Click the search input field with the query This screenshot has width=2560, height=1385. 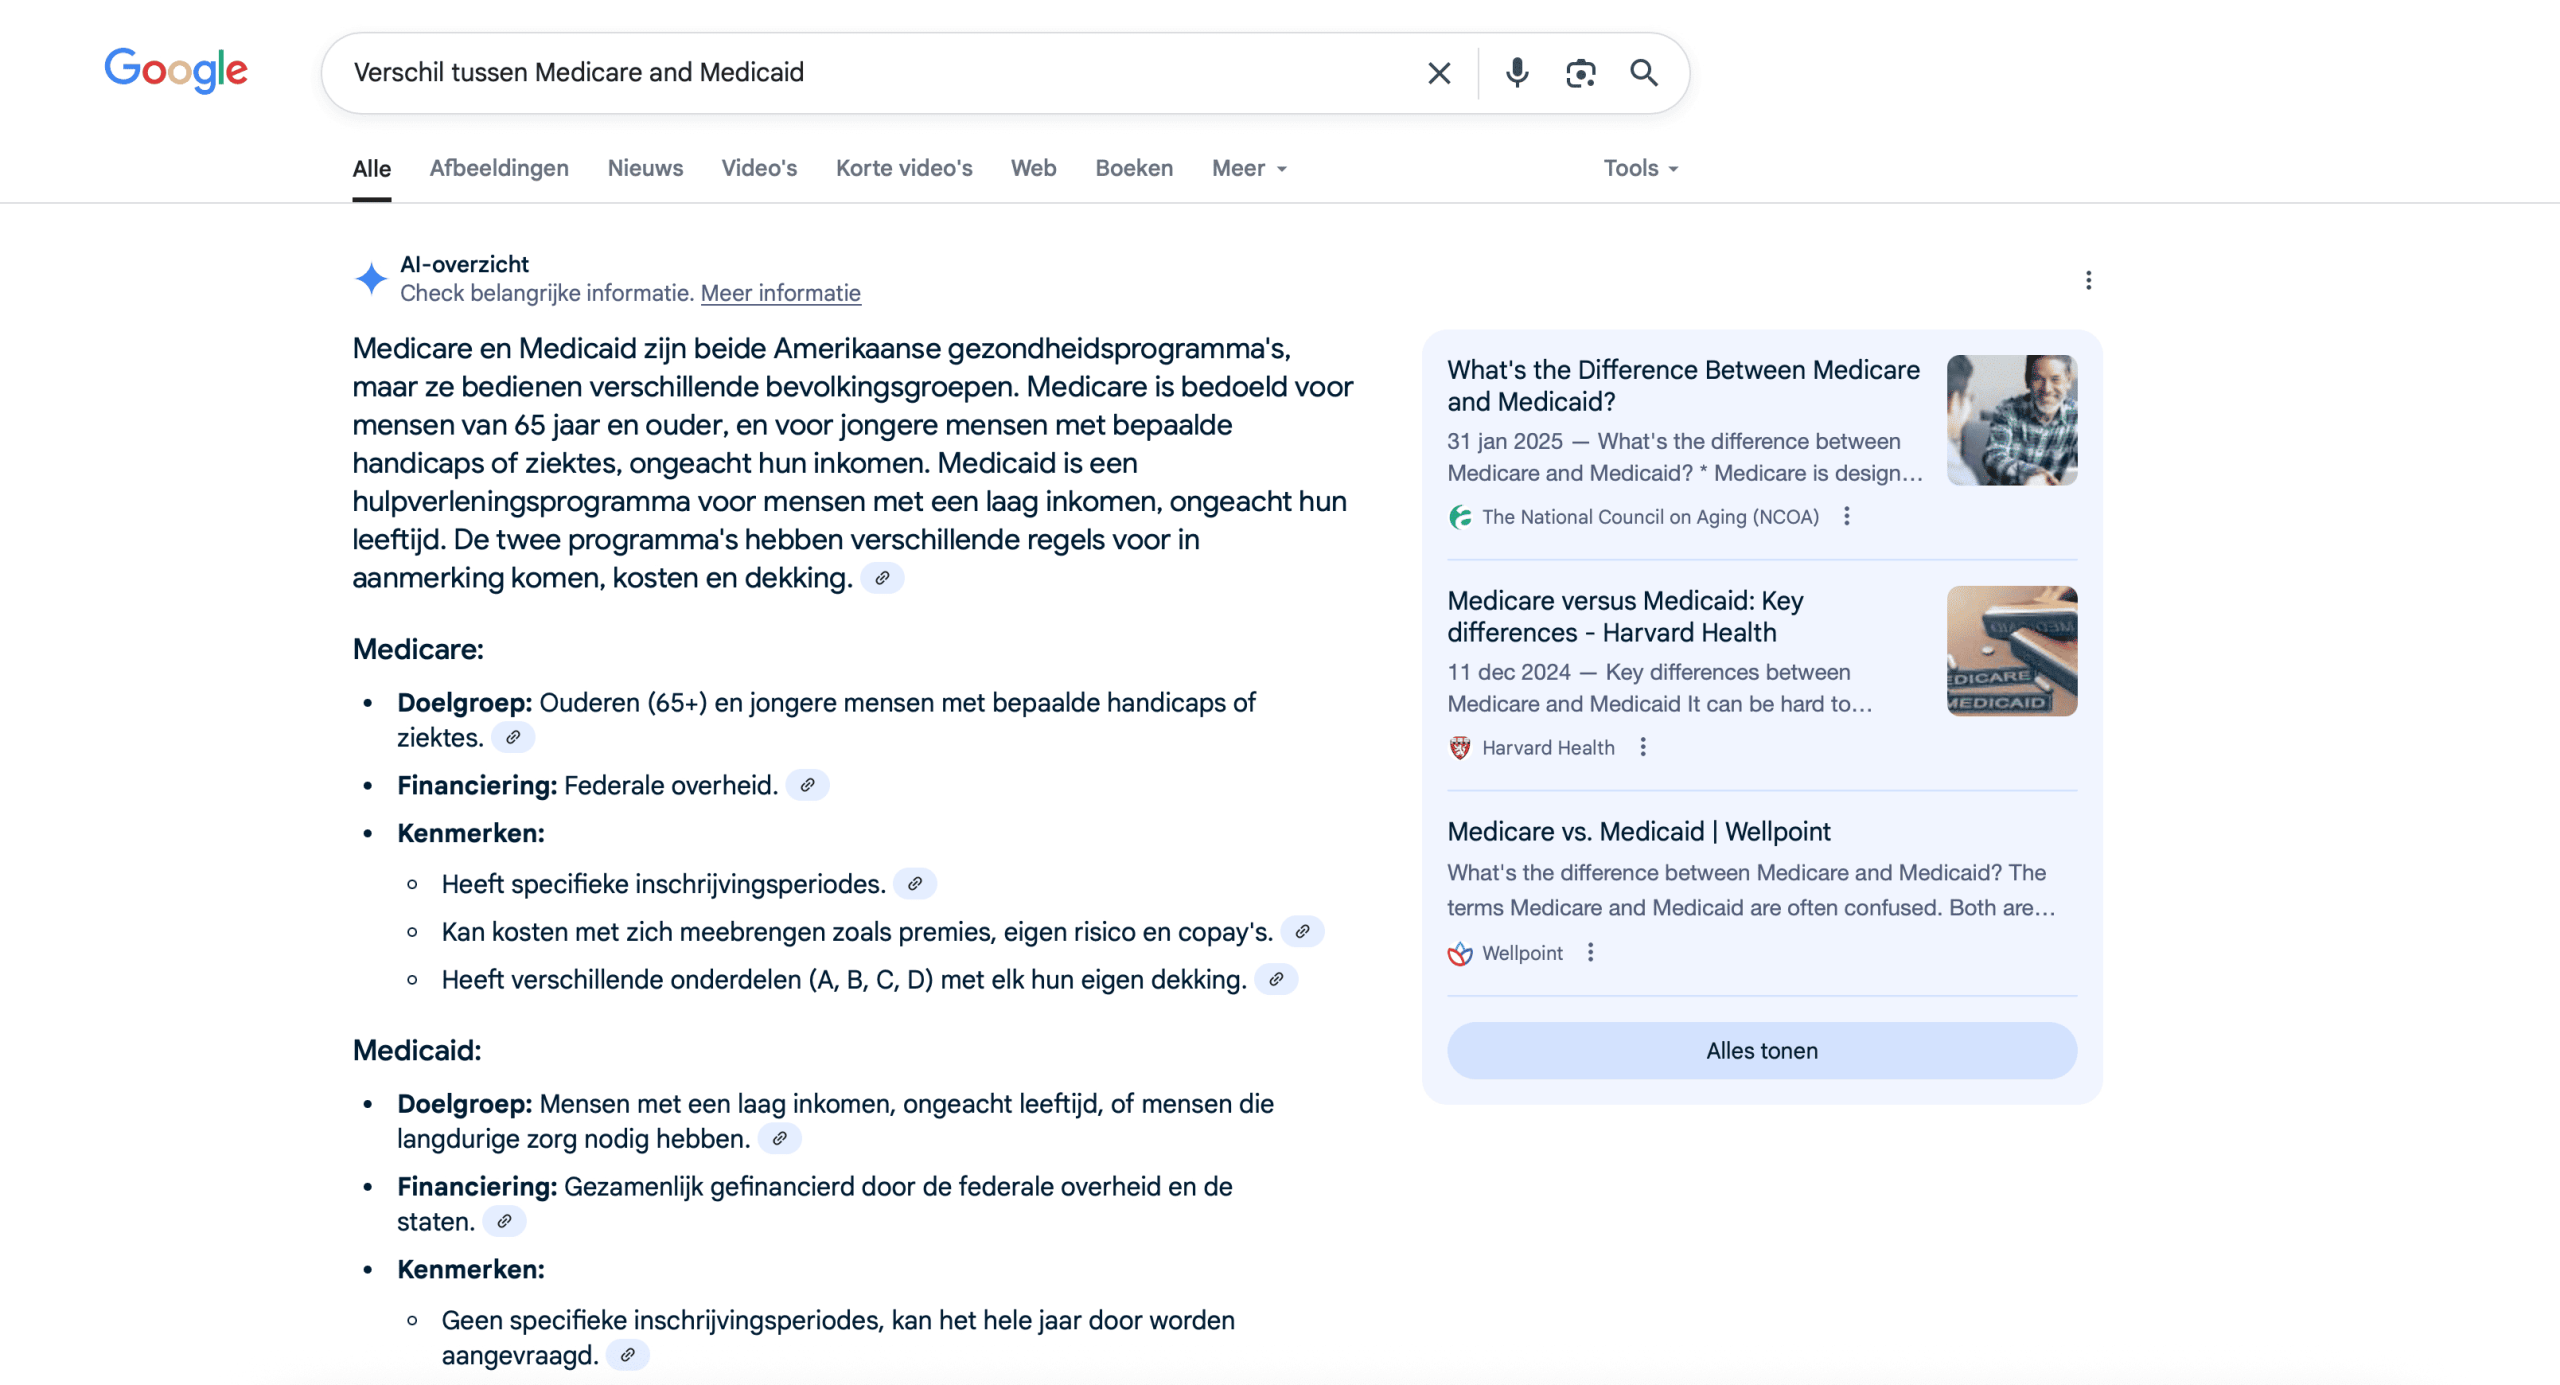coord(880,73)
